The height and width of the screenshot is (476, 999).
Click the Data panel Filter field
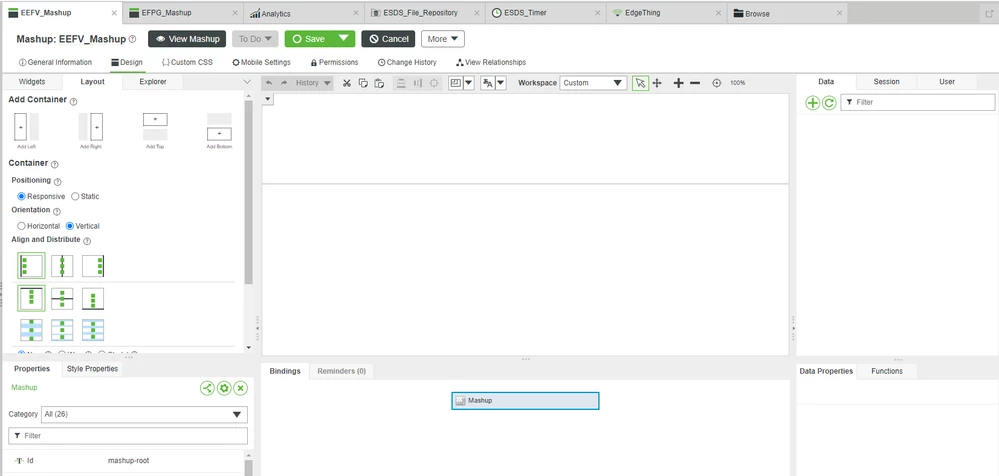tap(917, 102)
